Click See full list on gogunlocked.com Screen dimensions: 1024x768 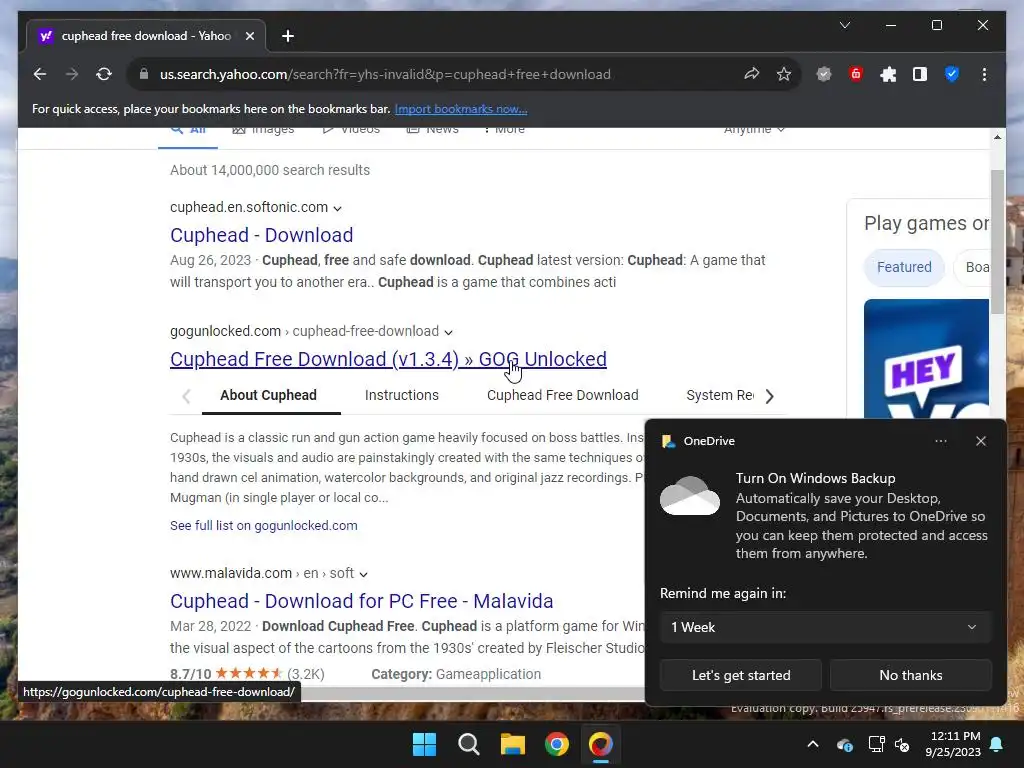click(263, 526)
